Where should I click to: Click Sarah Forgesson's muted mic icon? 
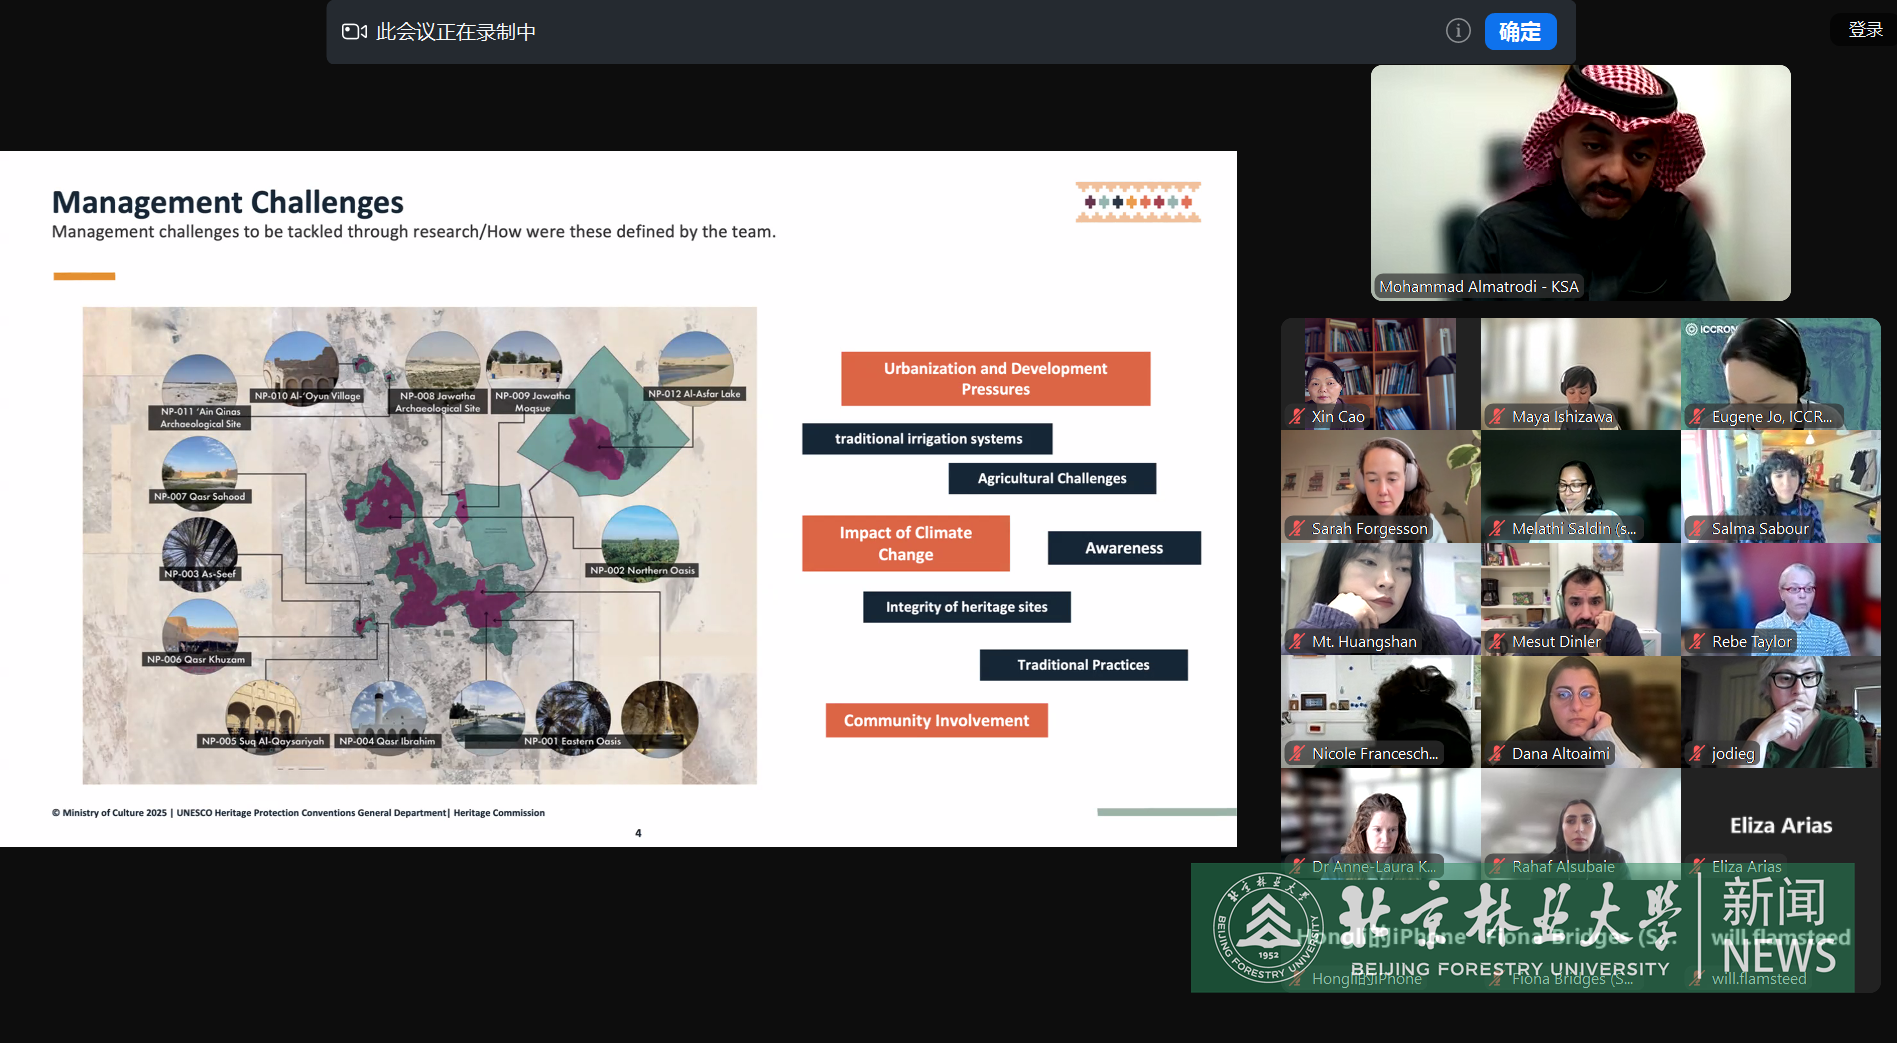pos(1297,529)
